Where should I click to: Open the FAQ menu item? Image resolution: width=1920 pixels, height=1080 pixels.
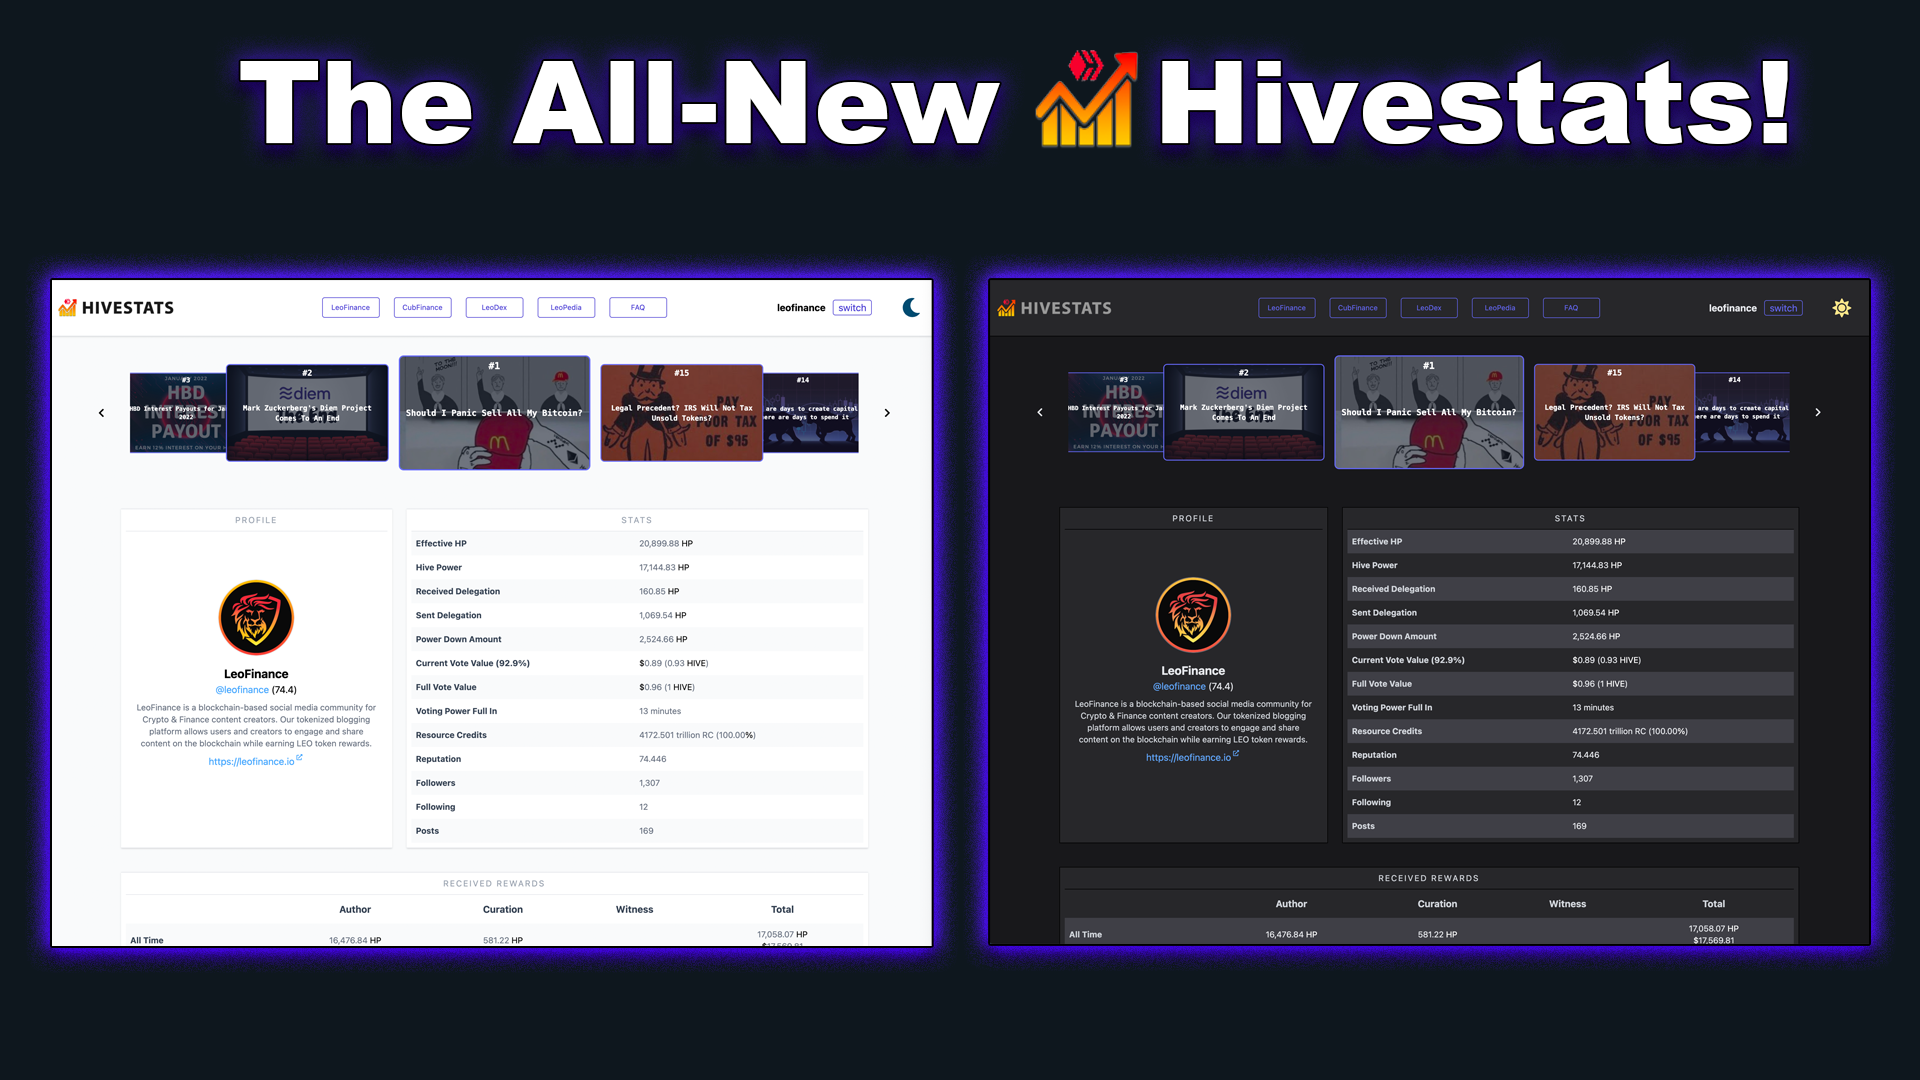point(636,306)
